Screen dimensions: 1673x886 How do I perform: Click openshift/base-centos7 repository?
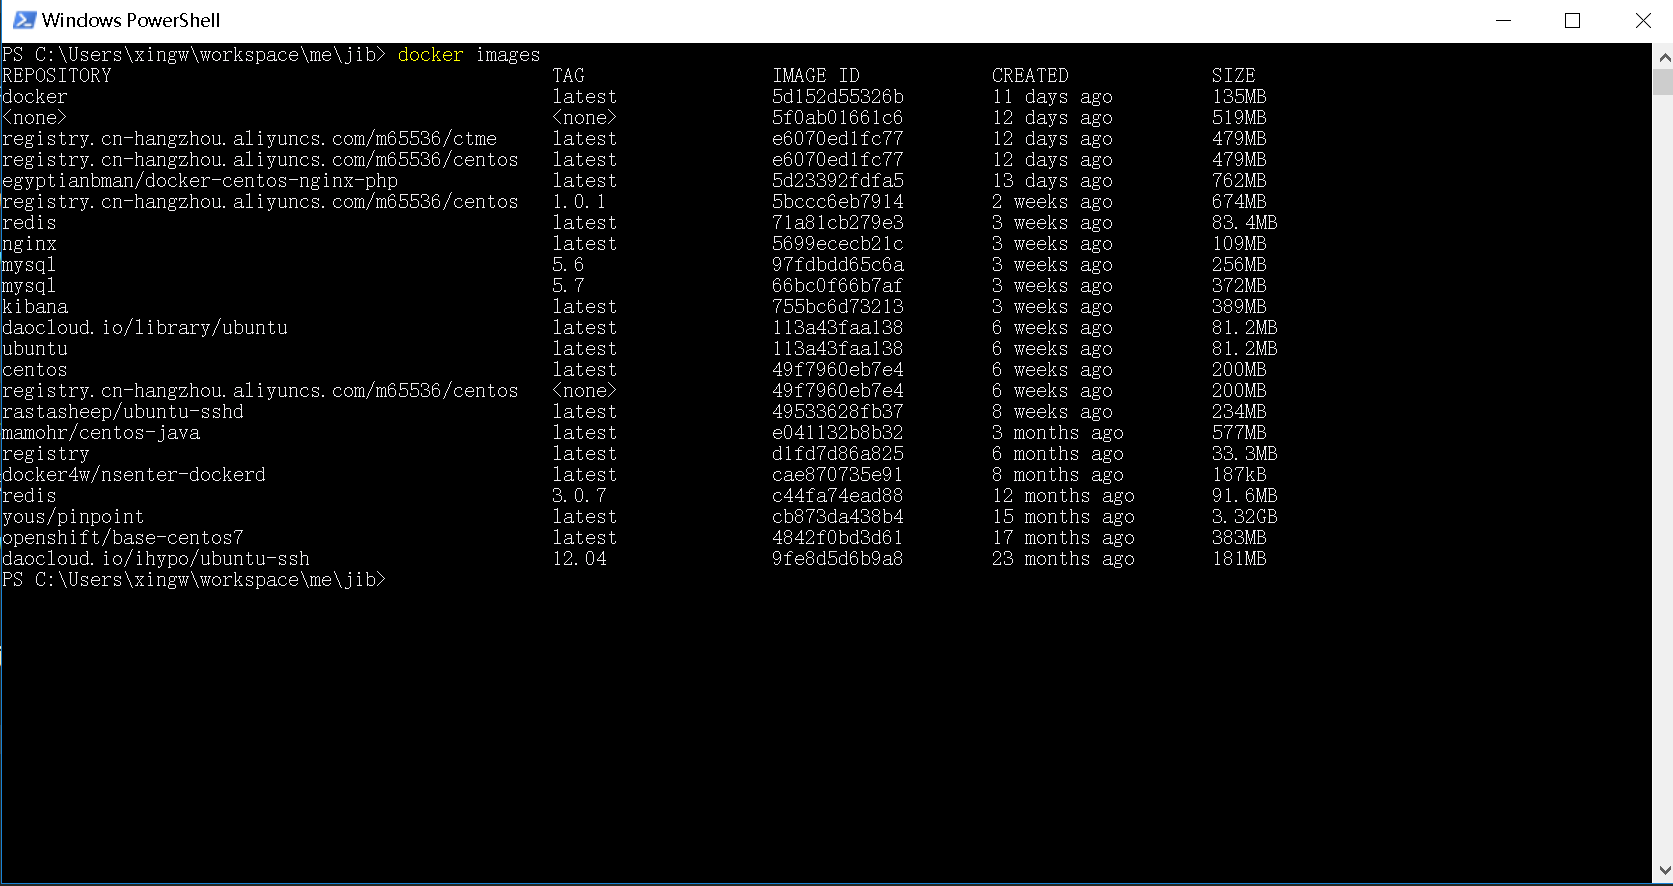coord(123,538)
